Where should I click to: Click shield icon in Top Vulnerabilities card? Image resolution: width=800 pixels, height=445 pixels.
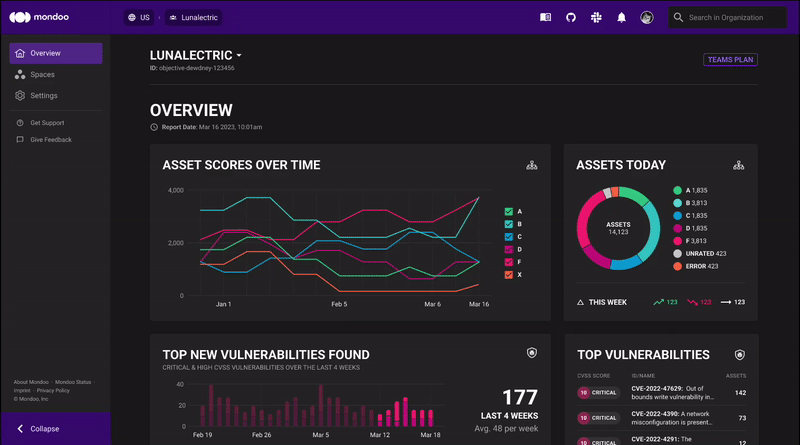click(739, 354)
